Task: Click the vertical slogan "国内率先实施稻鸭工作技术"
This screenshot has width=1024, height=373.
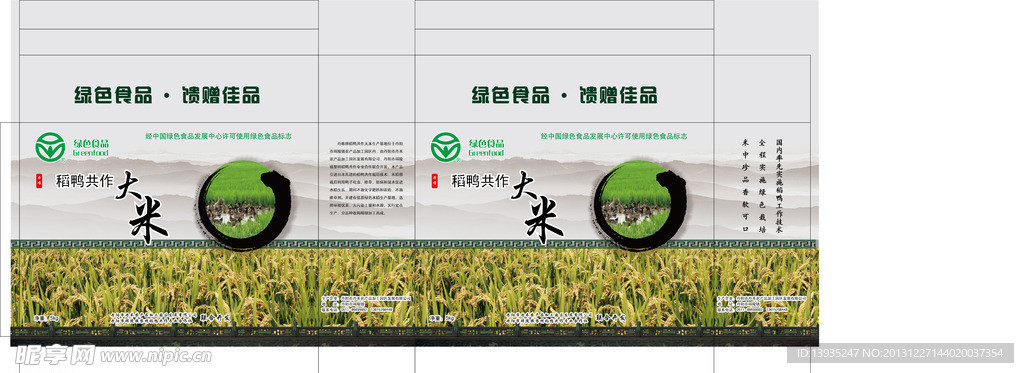Action: point(778,185)
